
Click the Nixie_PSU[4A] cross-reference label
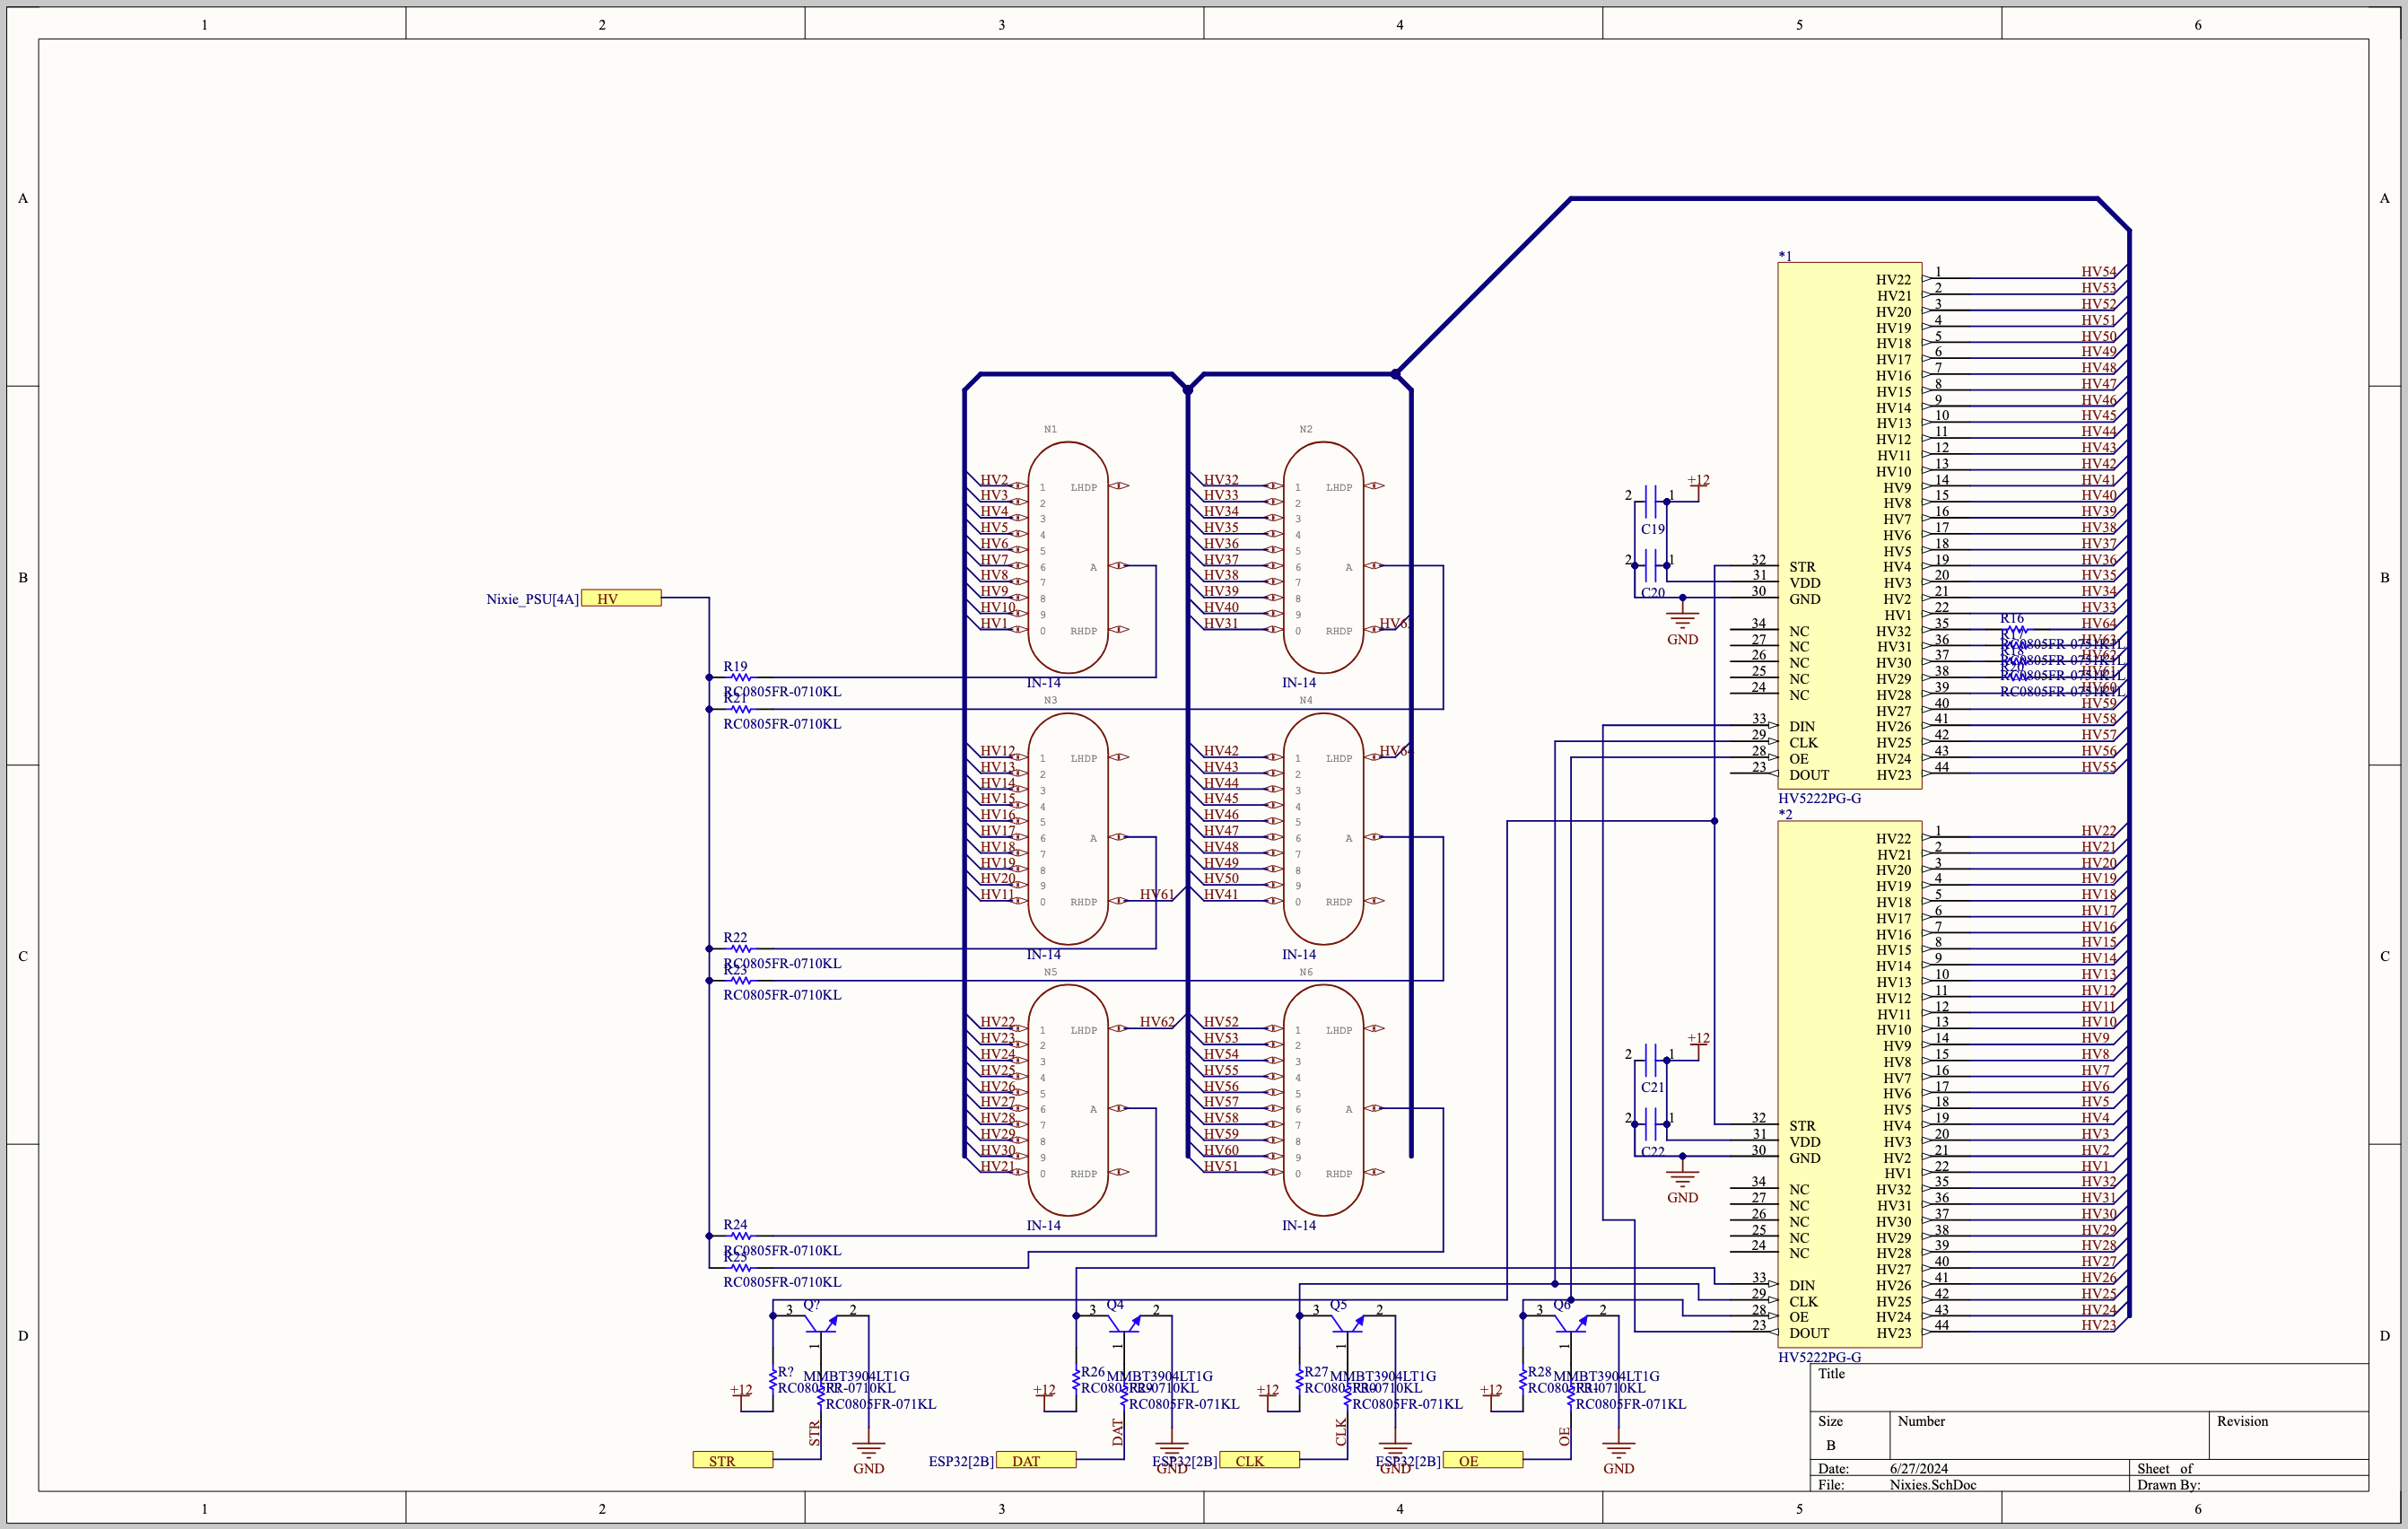tap(532, 599)
